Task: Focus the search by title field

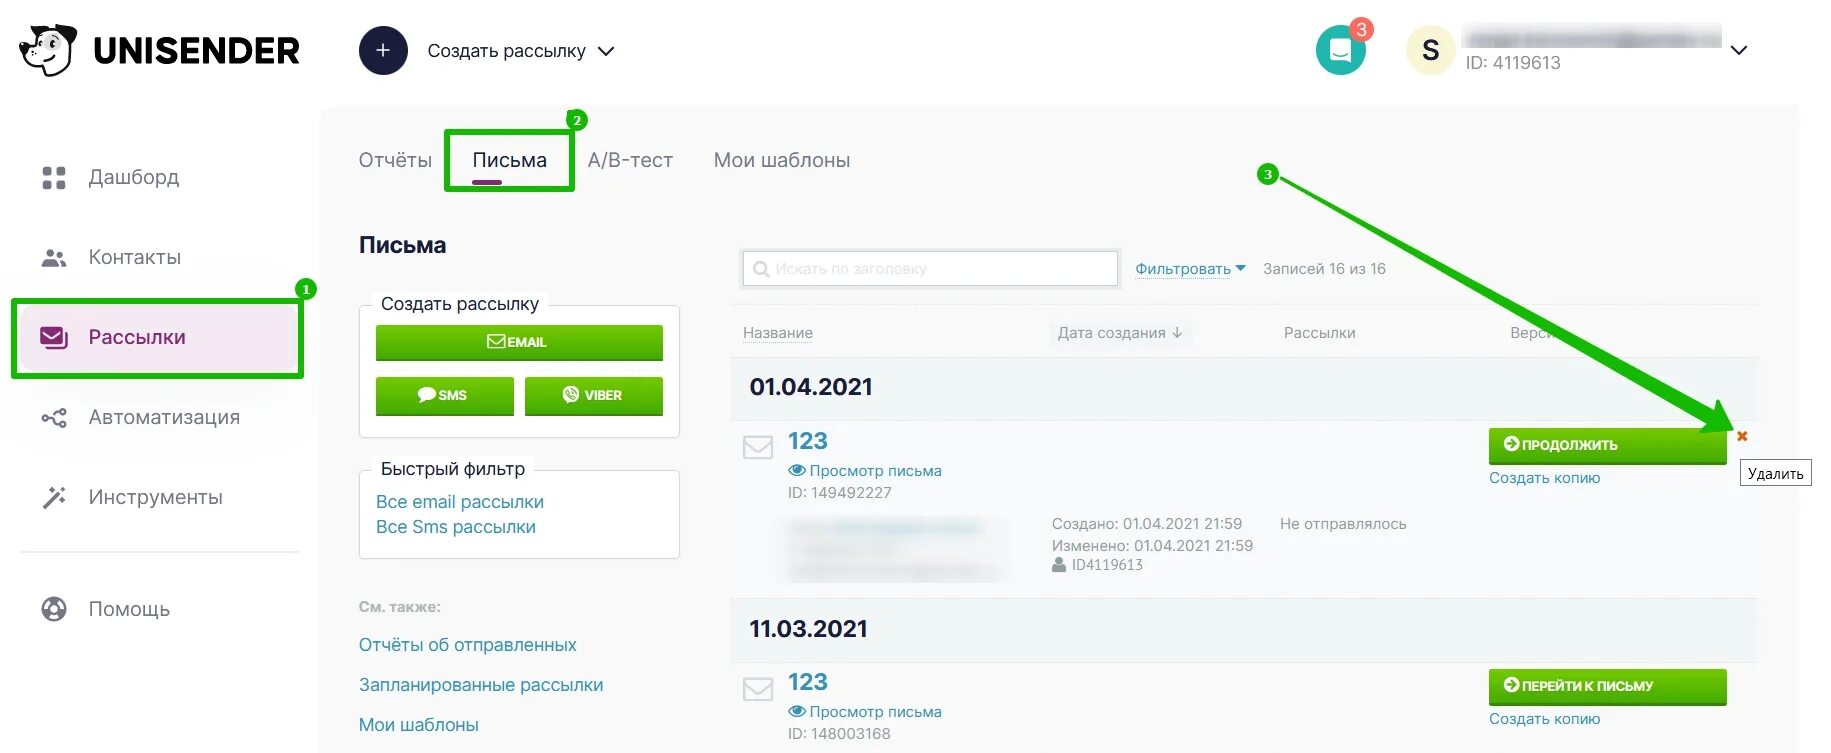Action: [x=930, y=269]
